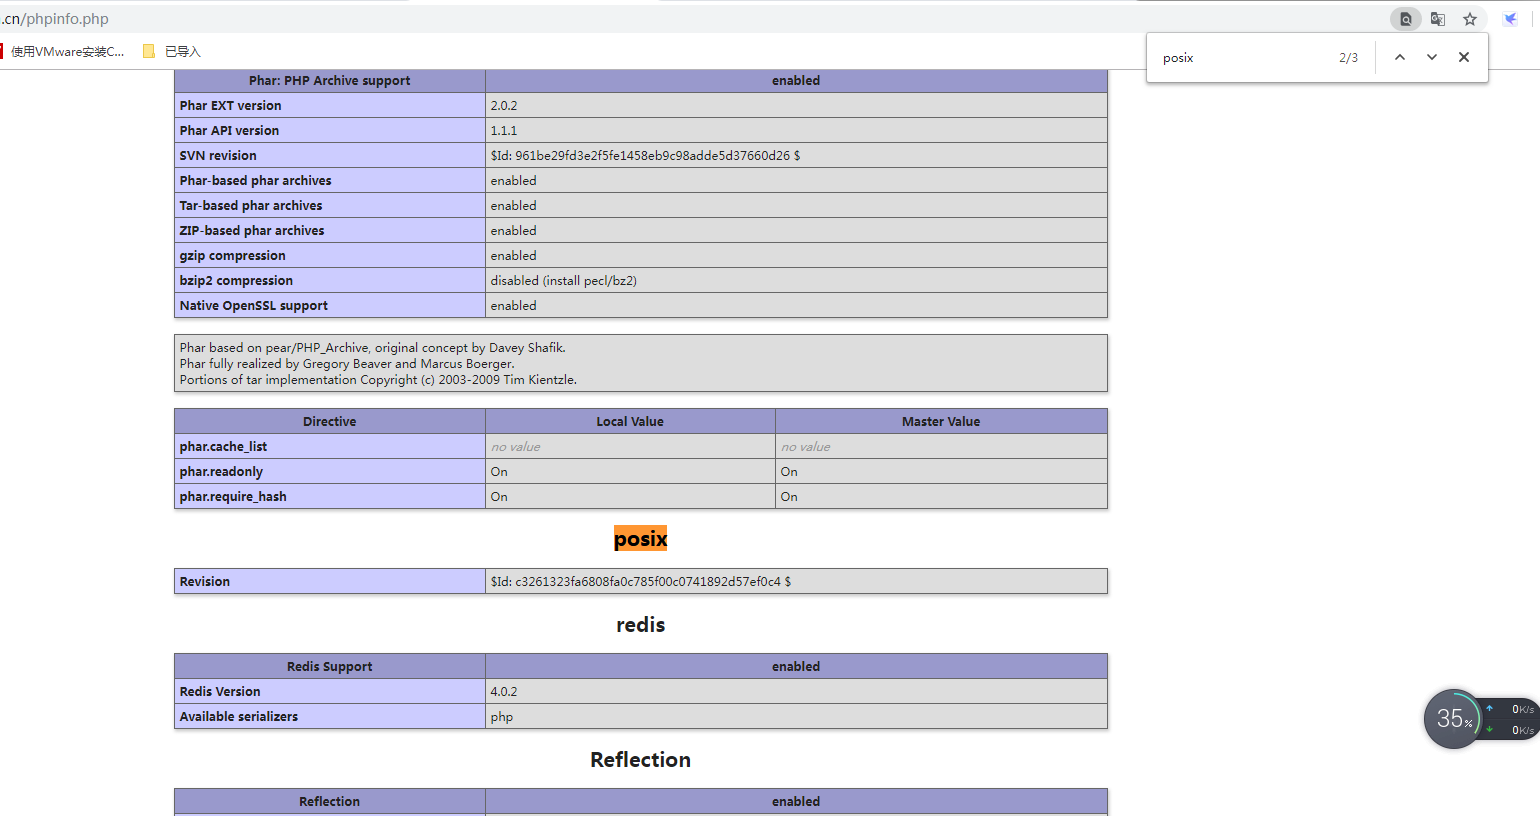Select the SVN revision $Id hash value
1540x816 pixels.
(645, 155)
